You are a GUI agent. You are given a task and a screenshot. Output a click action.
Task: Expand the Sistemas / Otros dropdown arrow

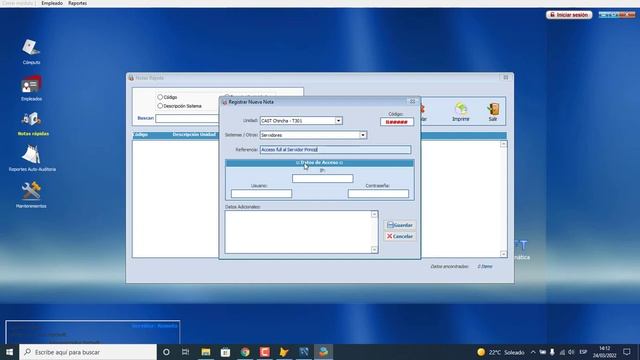(x=363, y=135)
